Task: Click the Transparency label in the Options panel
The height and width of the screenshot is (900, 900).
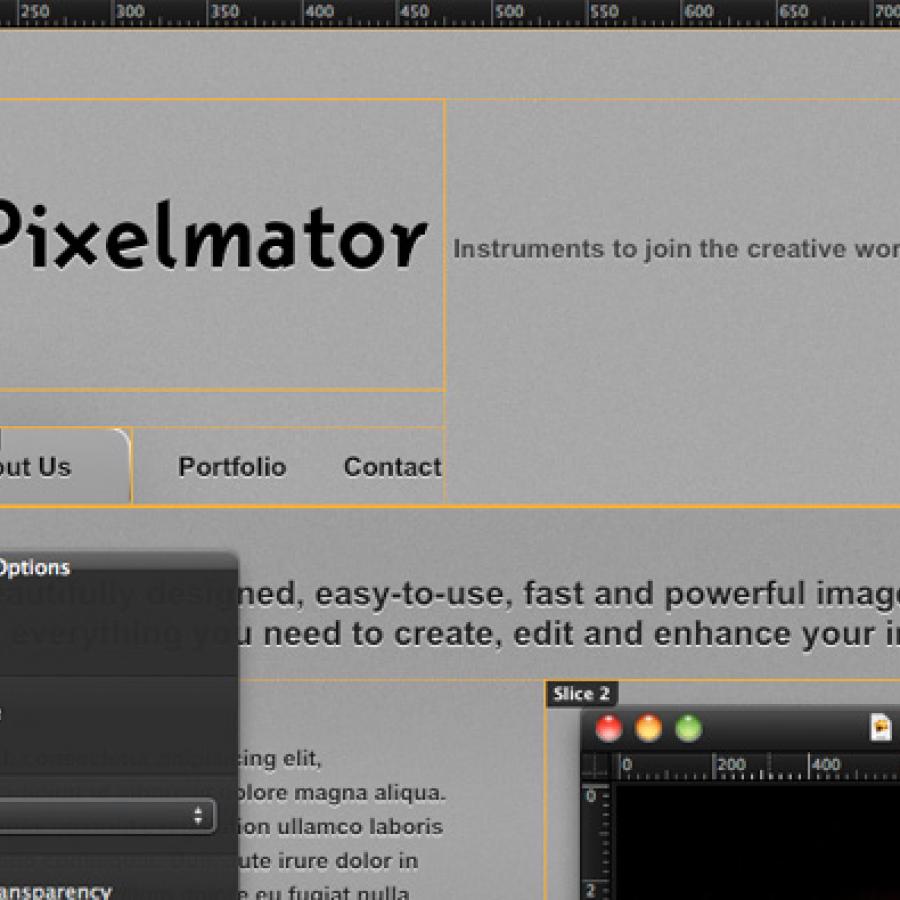Action: coord(55,891)
